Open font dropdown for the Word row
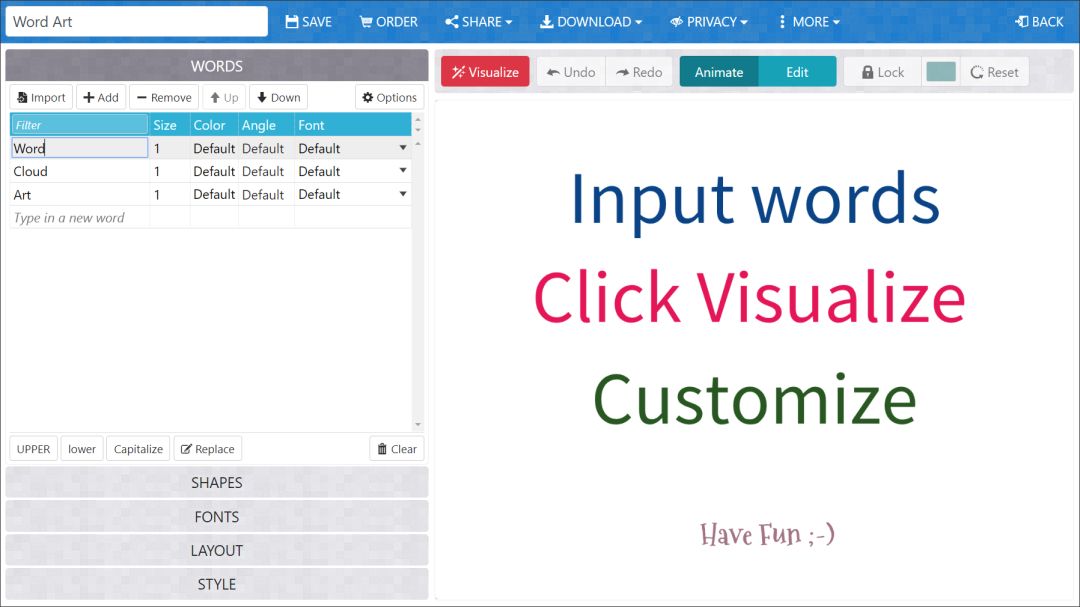 402,148
